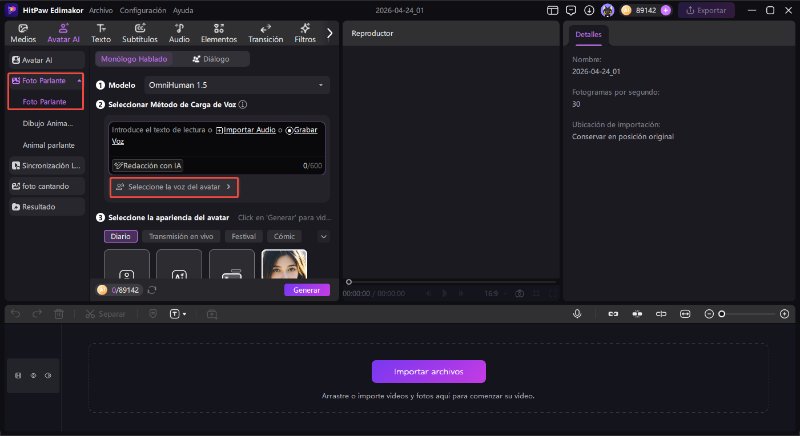The height and width of the screenshot is (436, 800).
Task: Open the Elementos panel
Action: (219, 33)
